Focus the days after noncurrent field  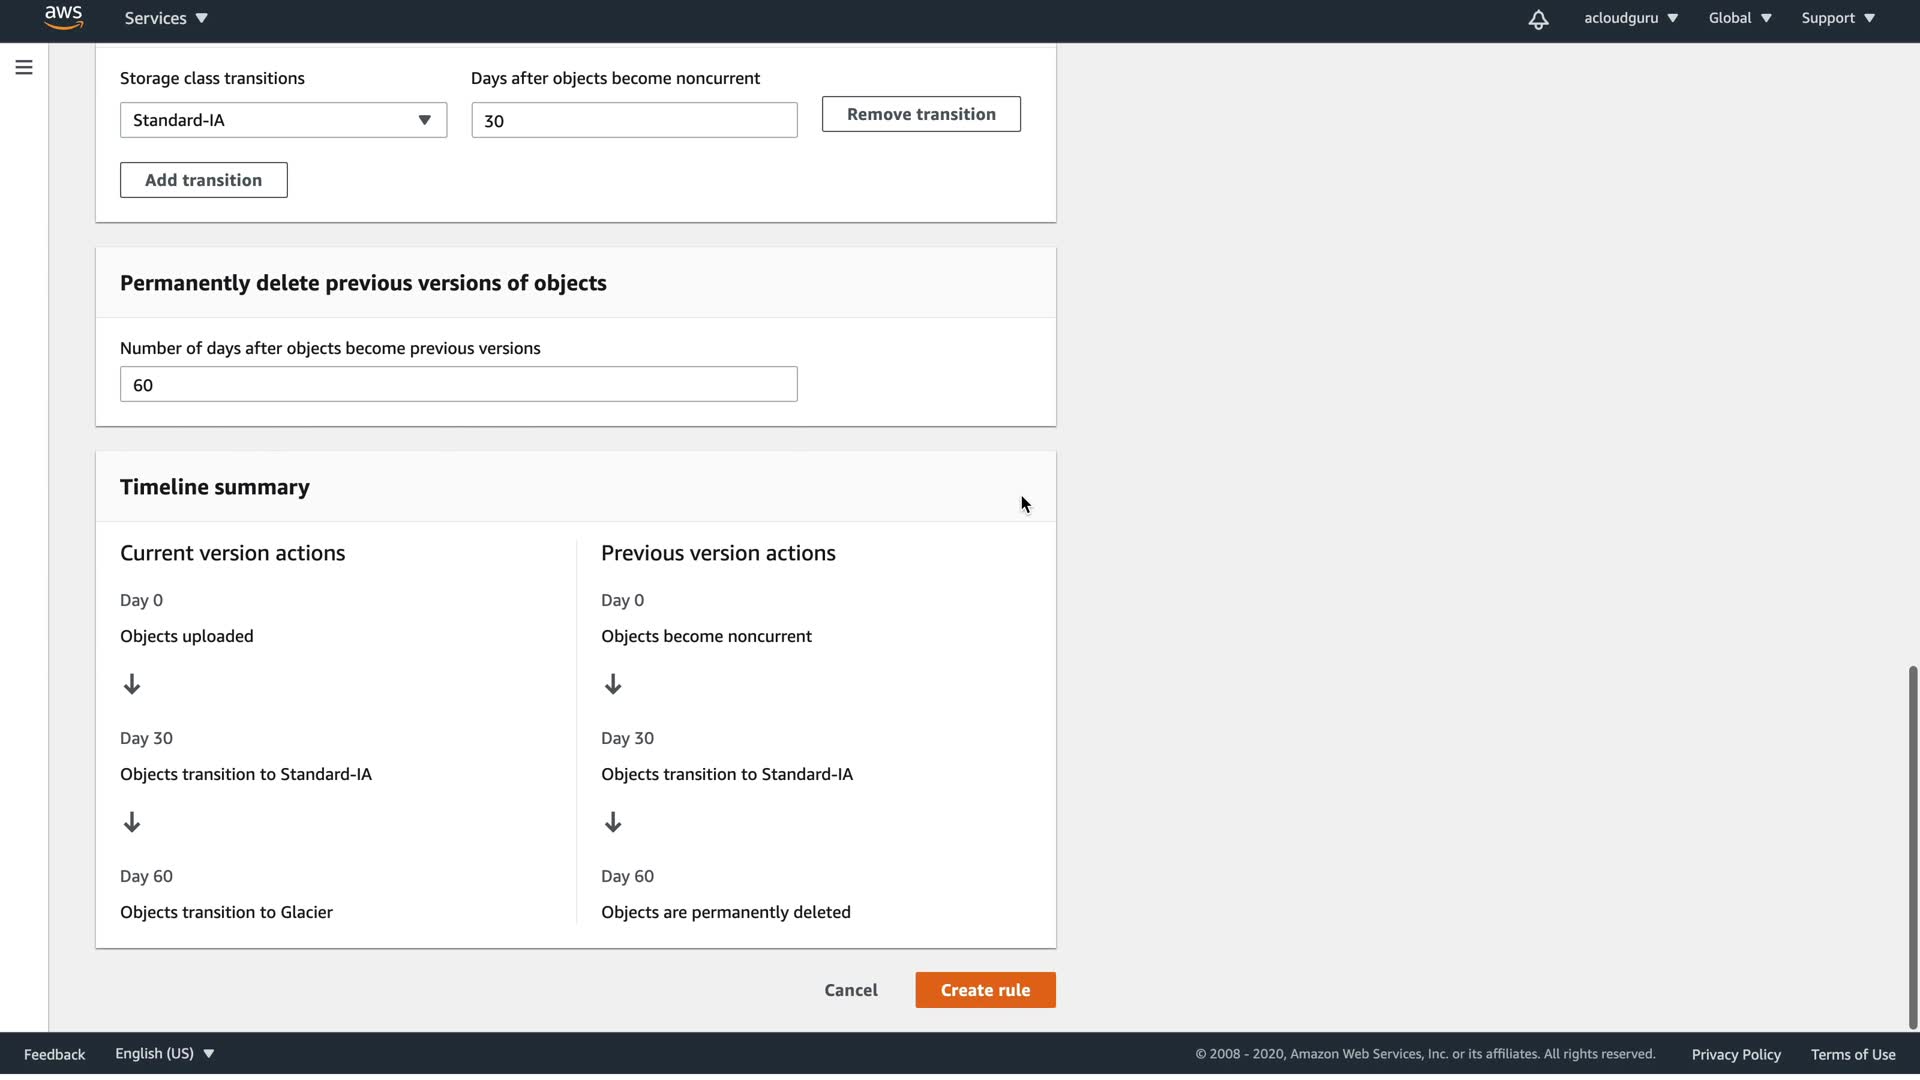(x=634, y=120)
